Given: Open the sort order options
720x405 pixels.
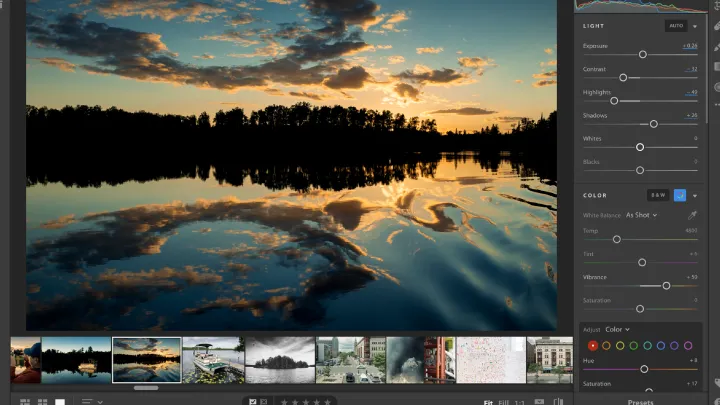Looking at the screenshot, I should tap(91, 401).
